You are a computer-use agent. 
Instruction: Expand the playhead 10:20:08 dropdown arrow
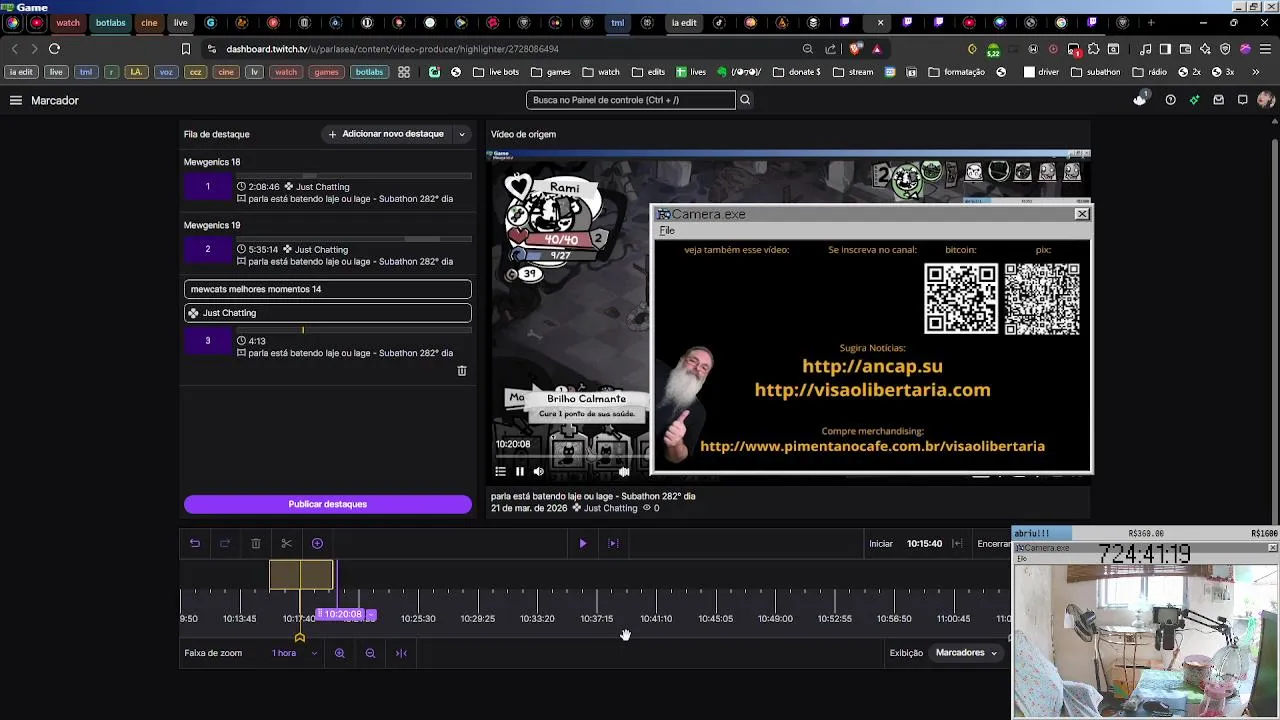[370, 614]
